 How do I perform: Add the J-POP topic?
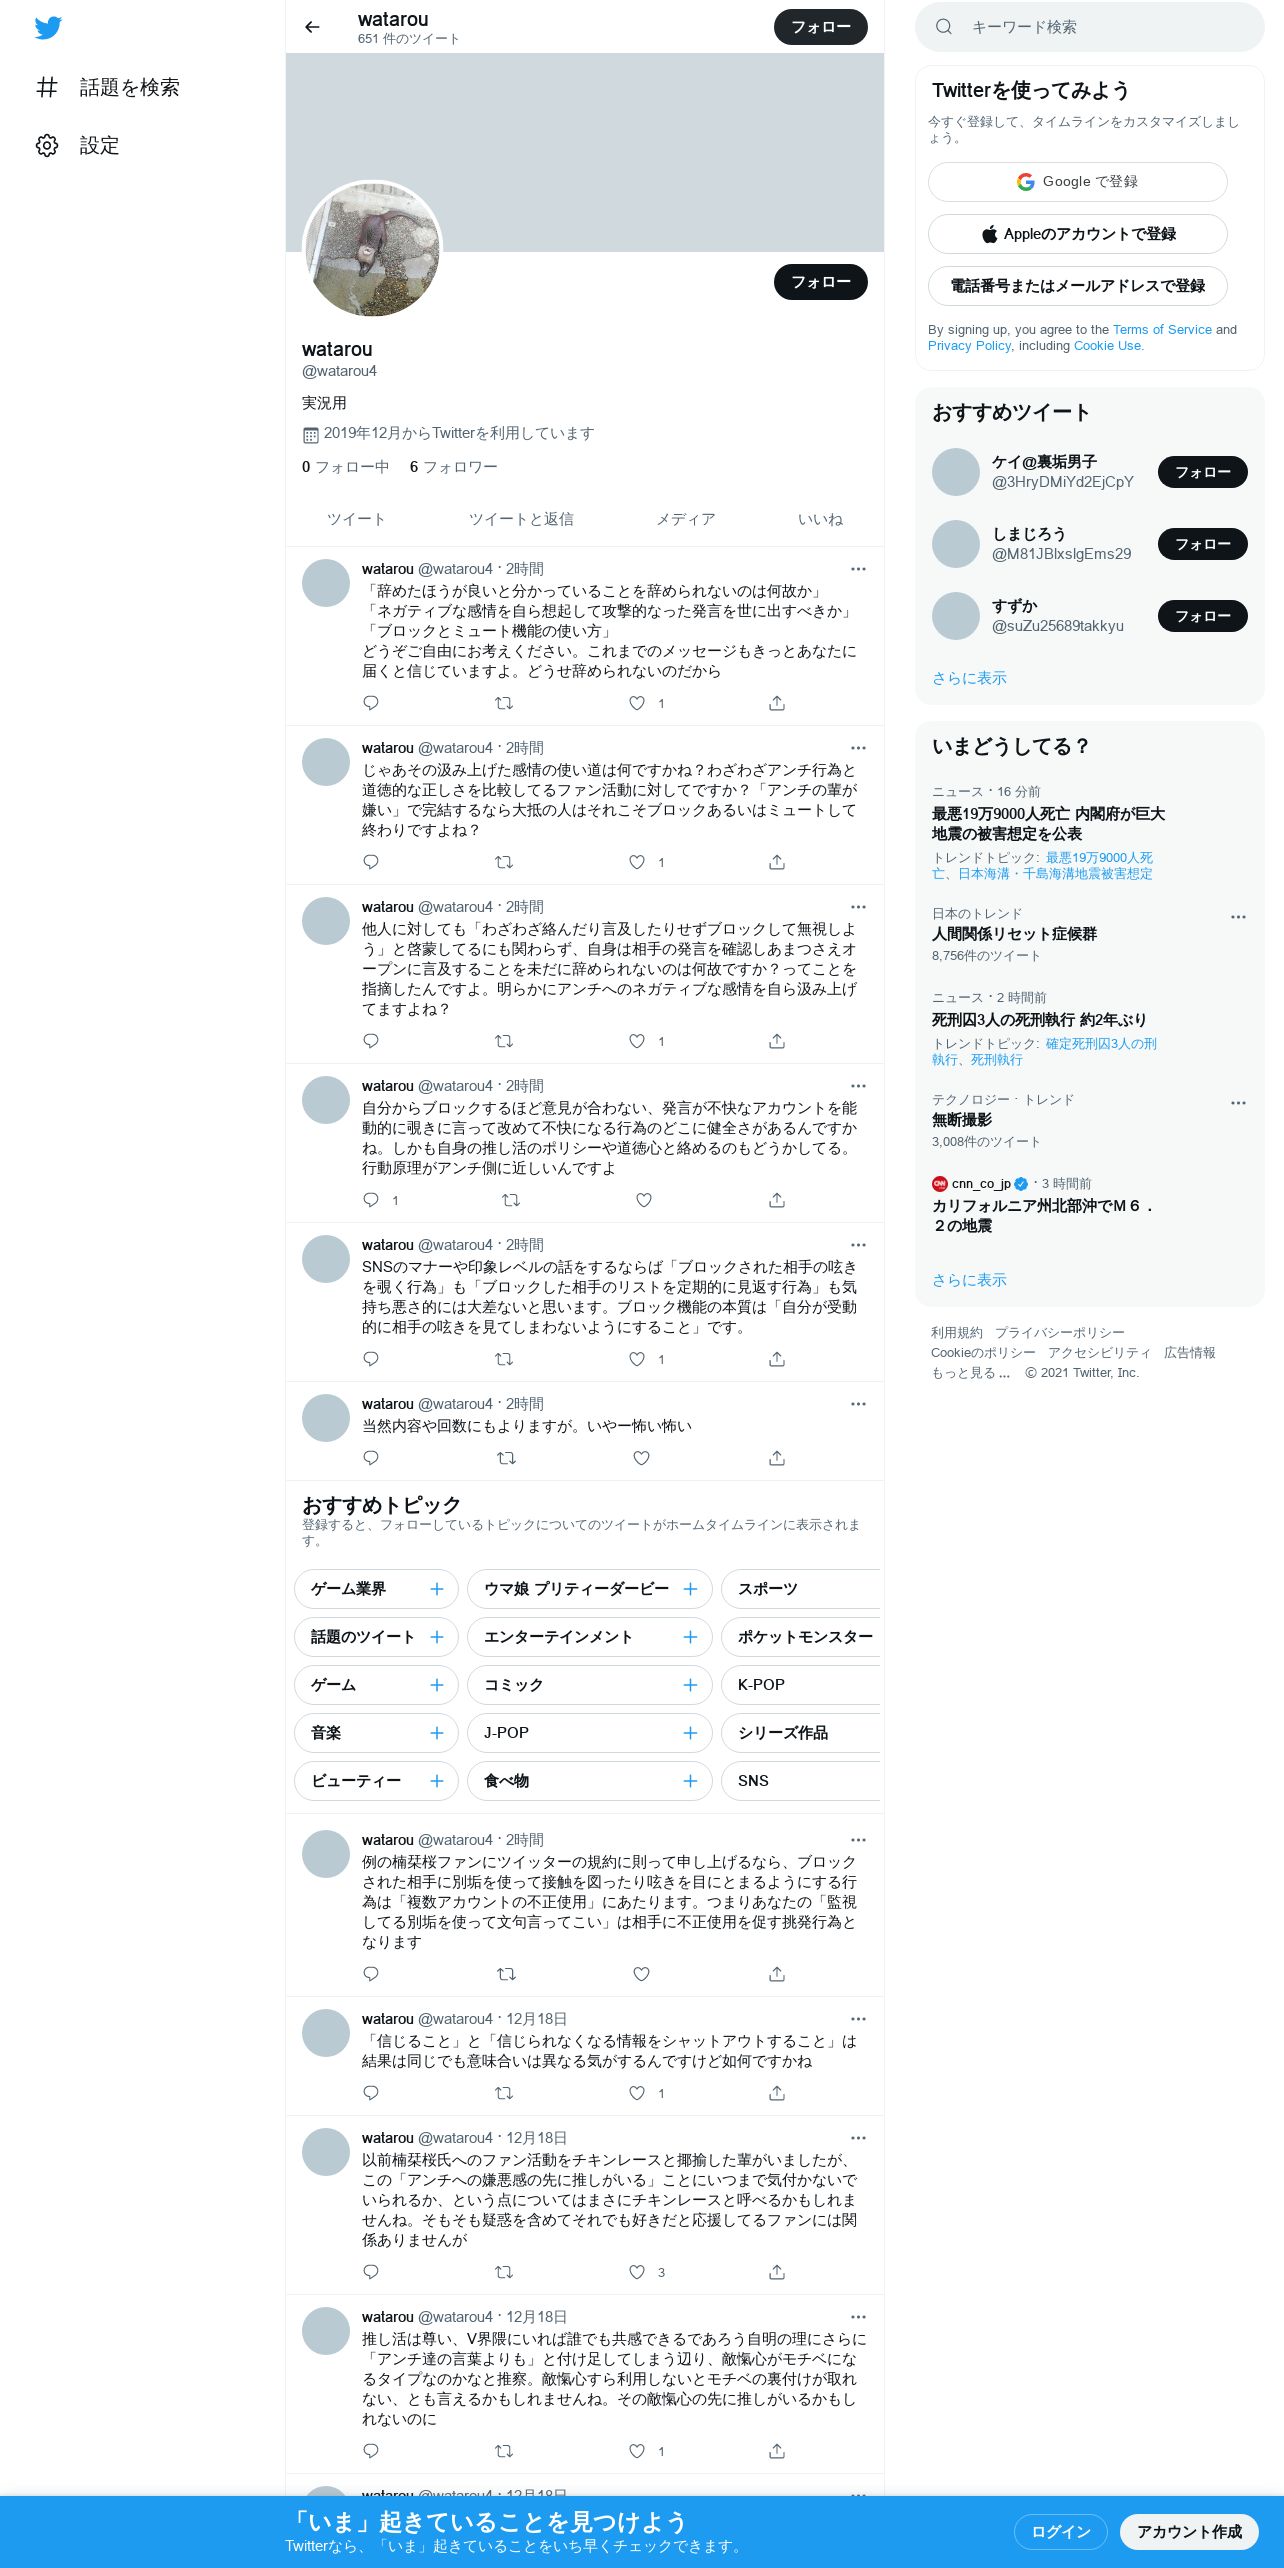[690, 1733]
